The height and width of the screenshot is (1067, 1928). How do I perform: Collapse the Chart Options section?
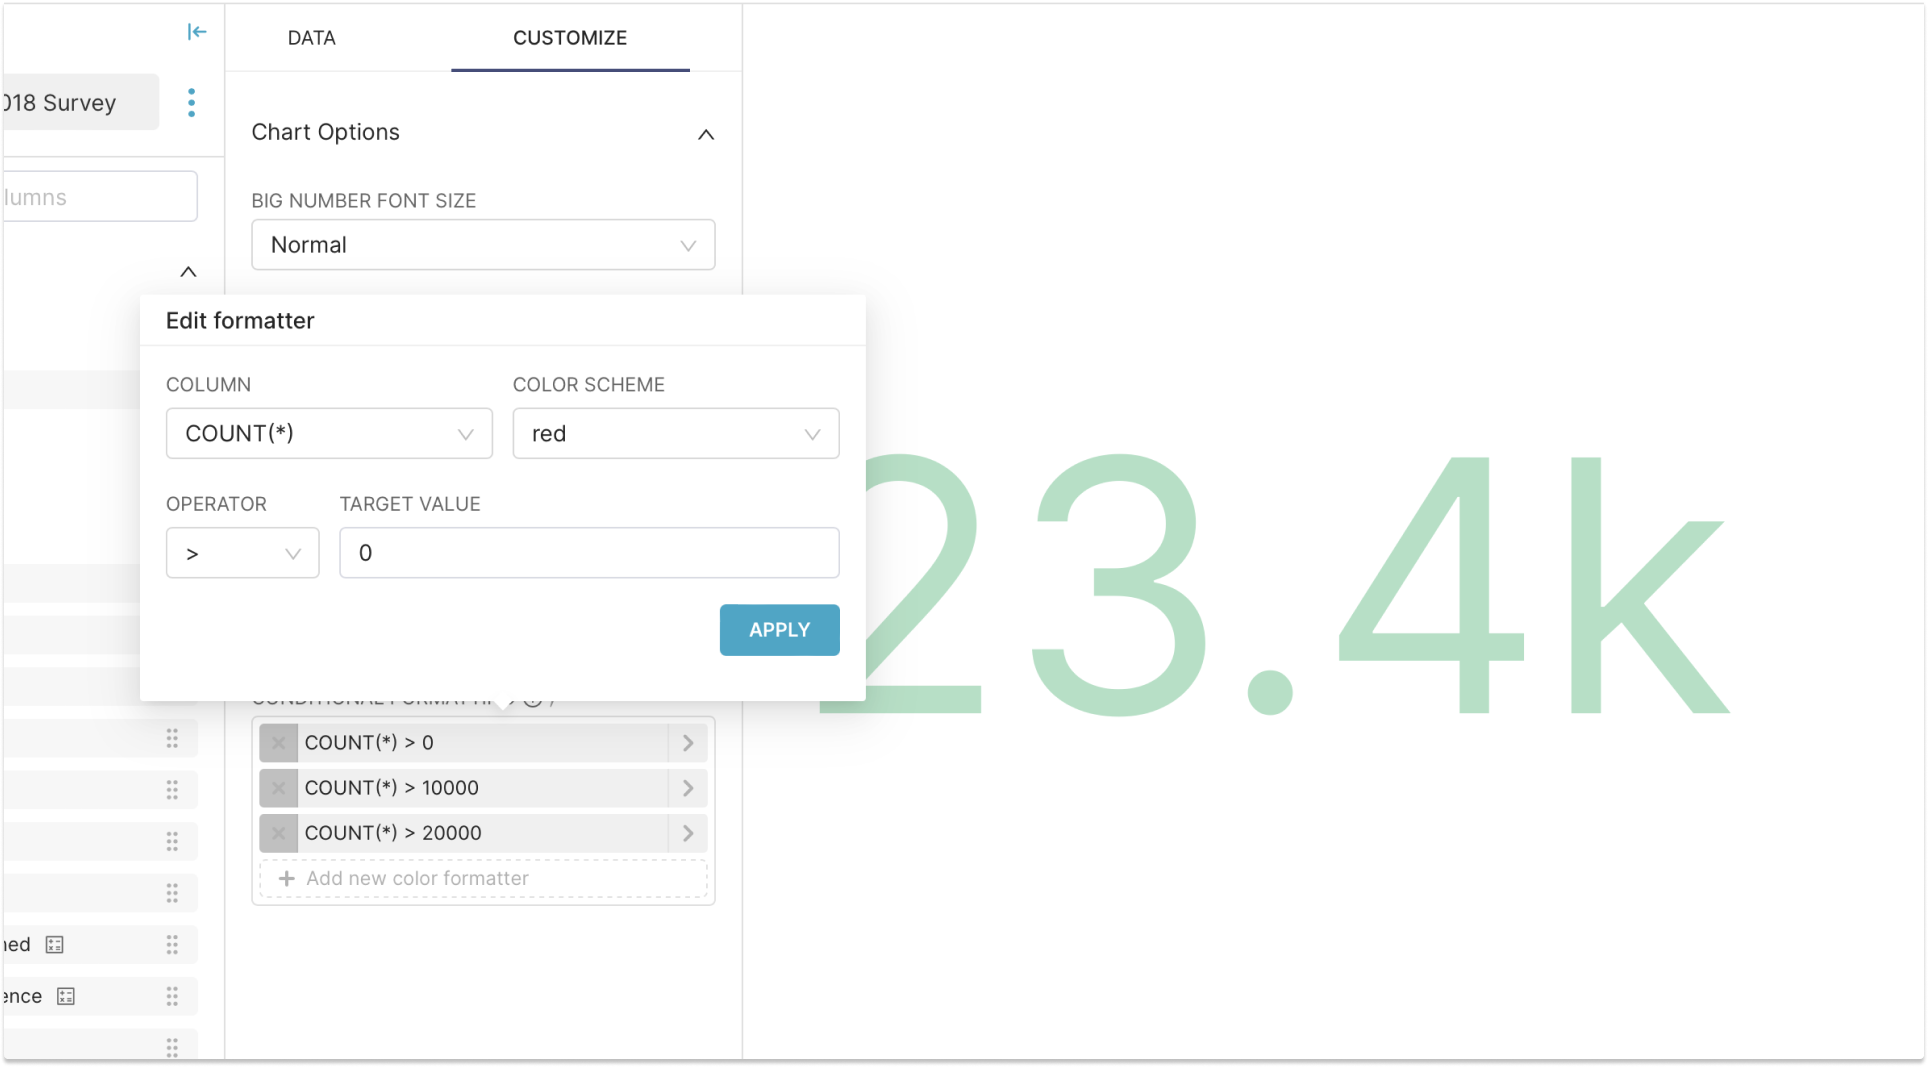tap(706, 134)
